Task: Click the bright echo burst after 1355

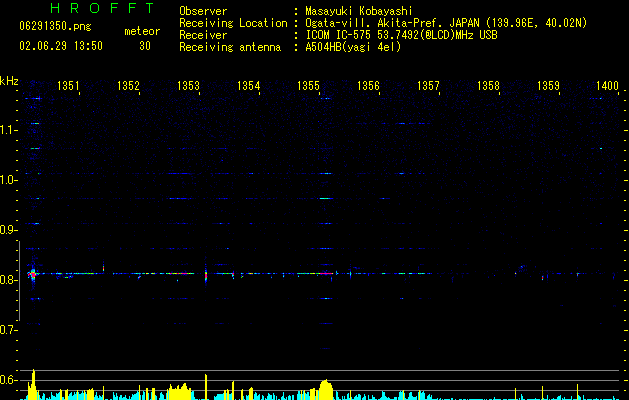Action: coord(325,273)
